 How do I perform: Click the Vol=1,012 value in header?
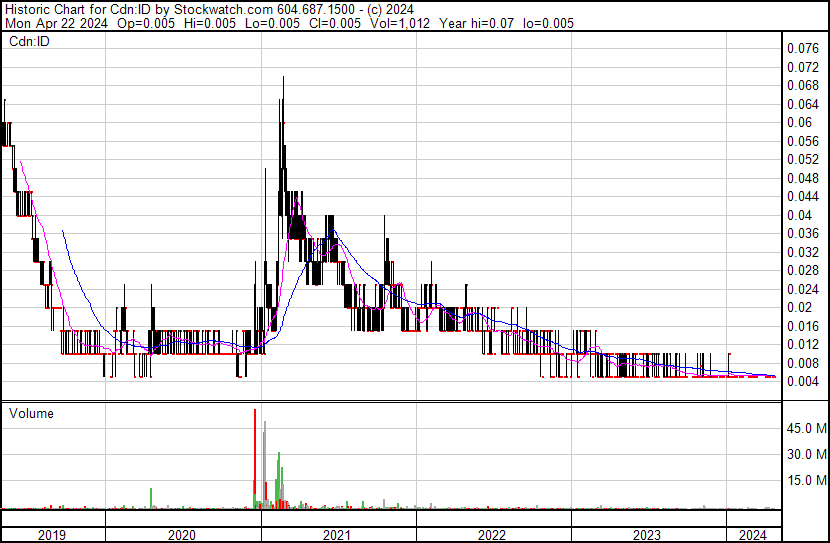tap(400, 23)
